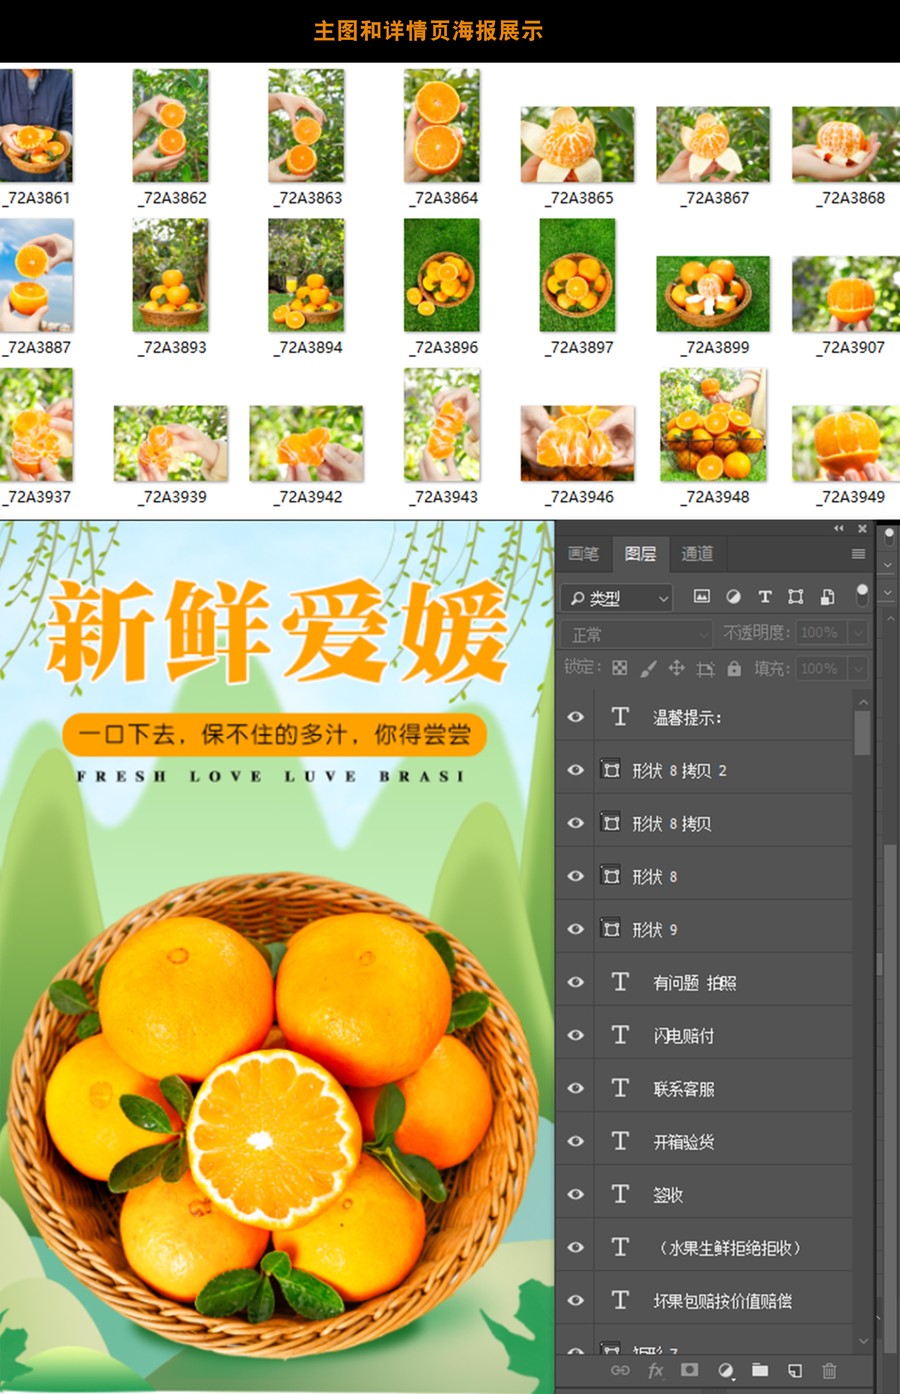900x1394 pixels.
Task: Click the file name _72A3943
Action: point(443,496)
